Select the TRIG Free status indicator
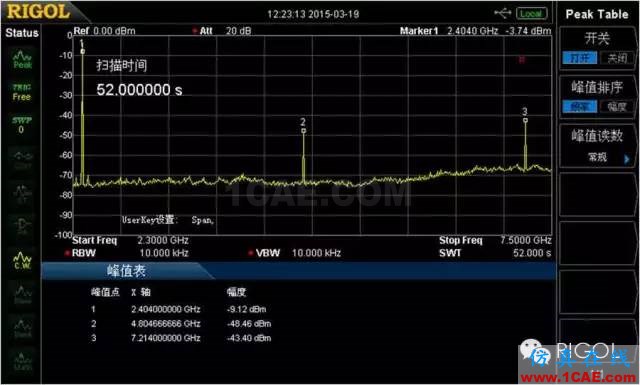640x385 pixels. [22, 92]
